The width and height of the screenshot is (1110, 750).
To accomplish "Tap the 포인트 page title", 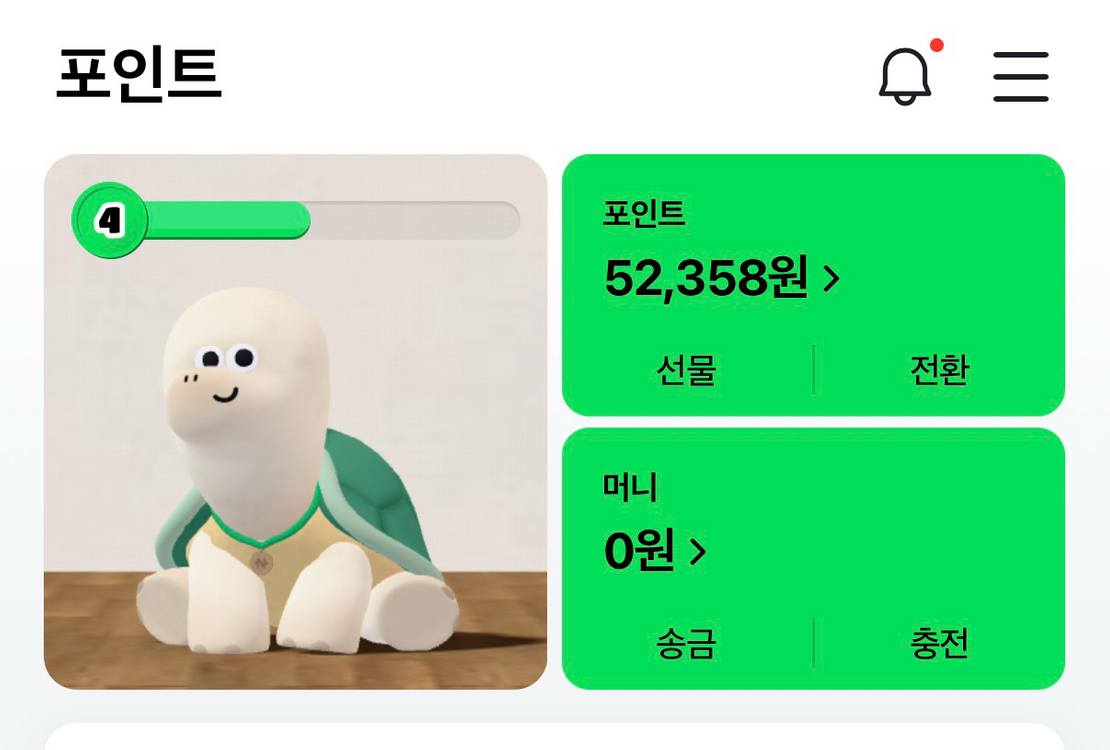I will click(139, 75).
